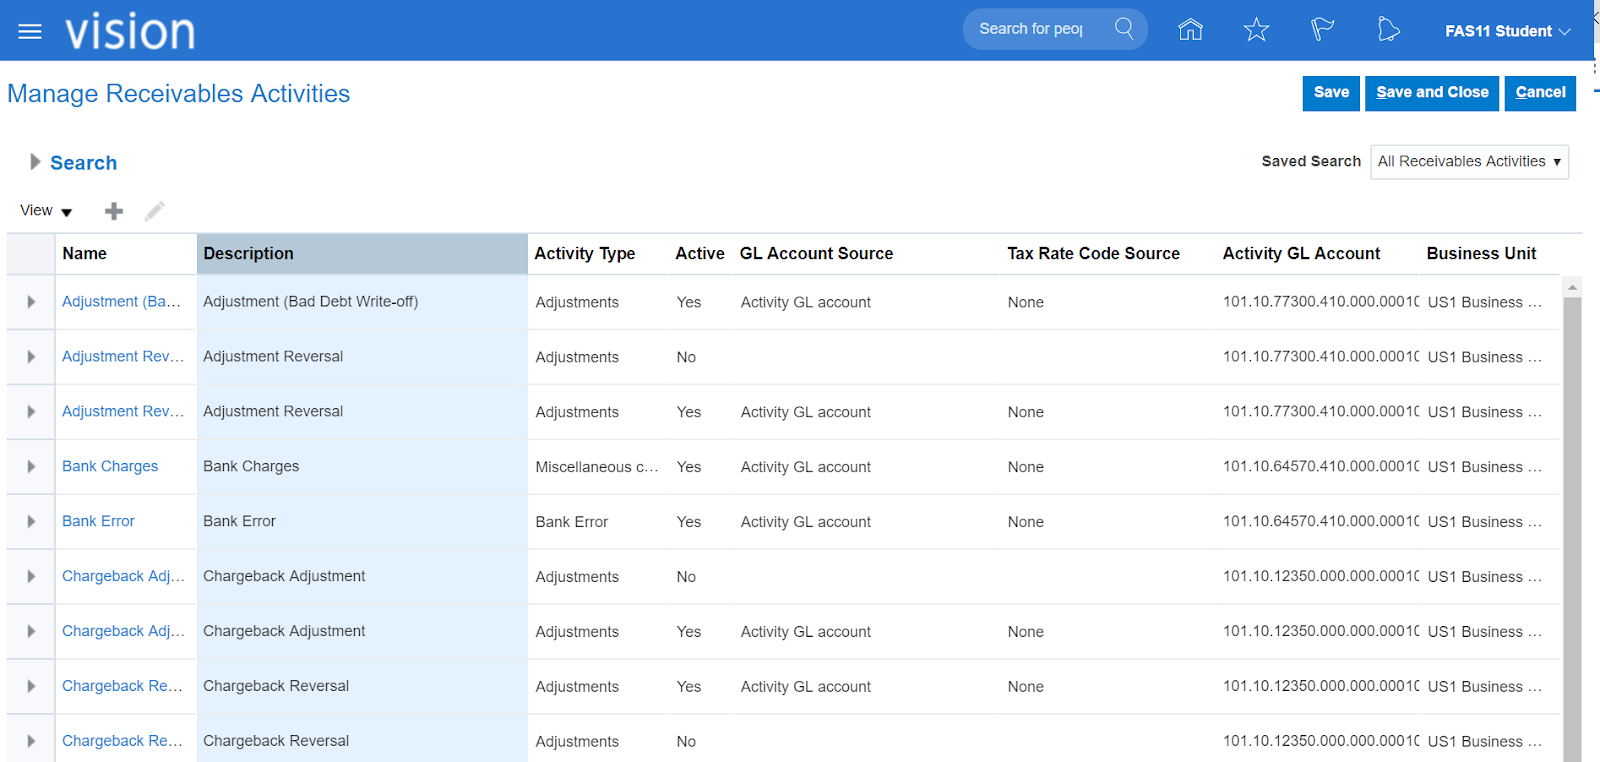Open the Watchlist flag icon
Screen dimensions: 1600x762
(1322, 30)
